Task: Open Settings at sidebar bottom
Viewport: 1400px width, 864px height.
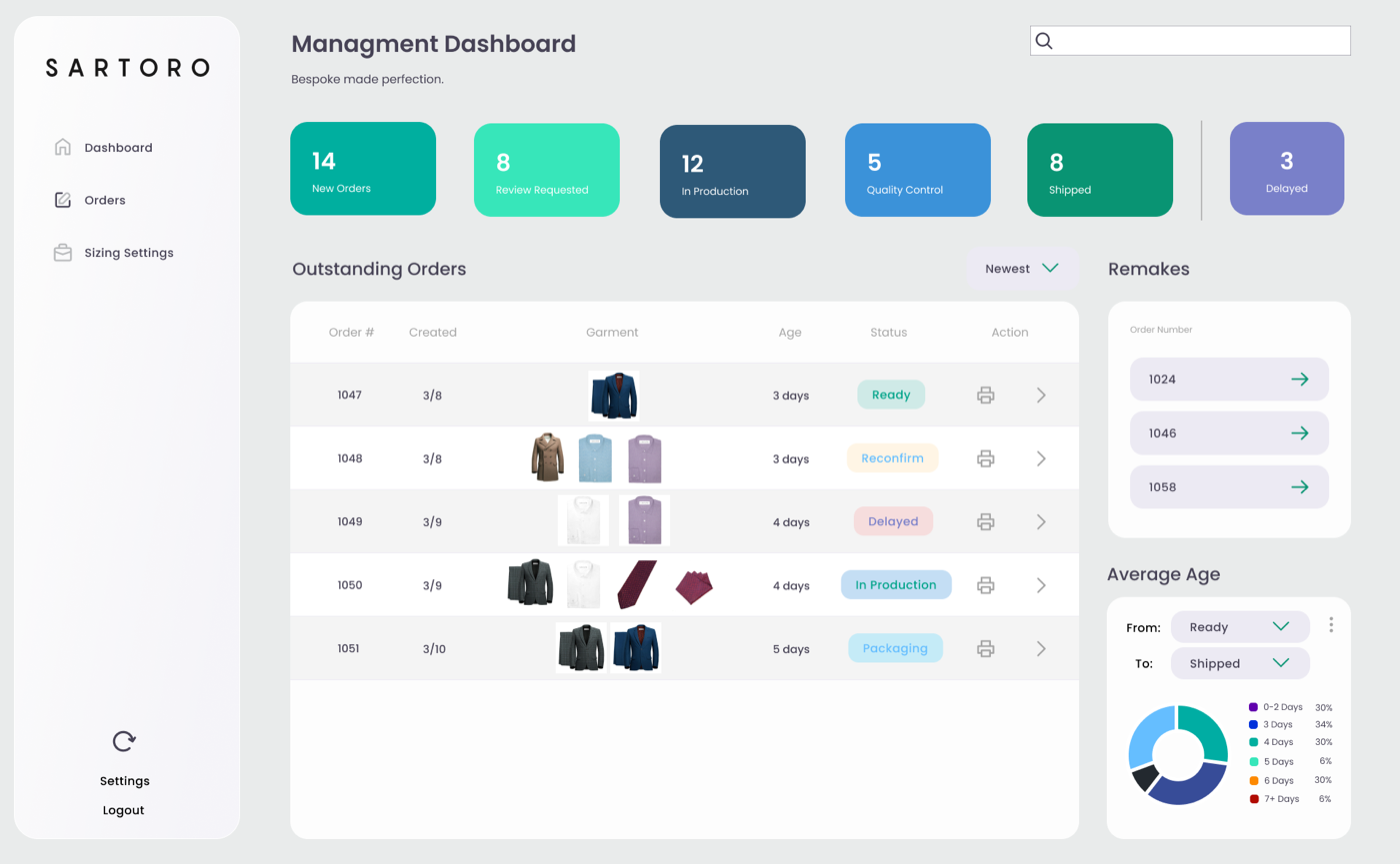Action: 125,781
